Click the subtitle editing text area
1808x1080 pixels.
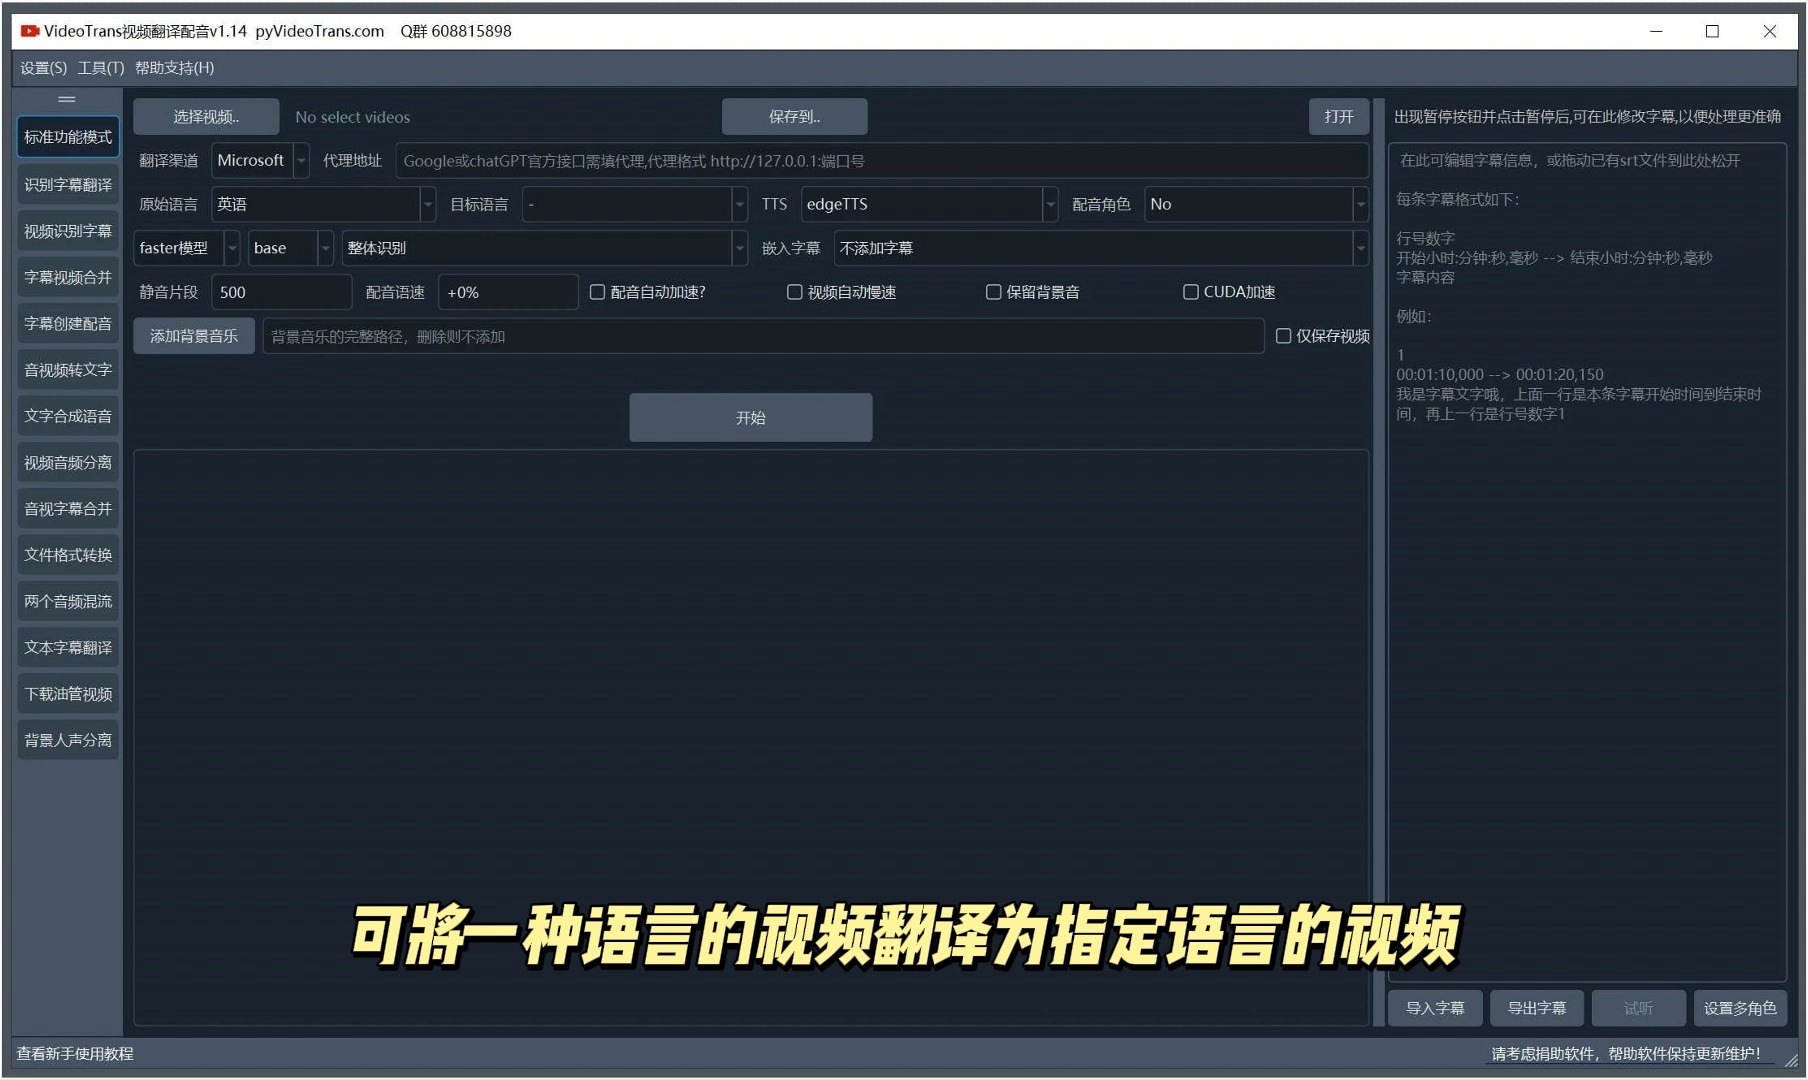click(x=1587, y=563)
